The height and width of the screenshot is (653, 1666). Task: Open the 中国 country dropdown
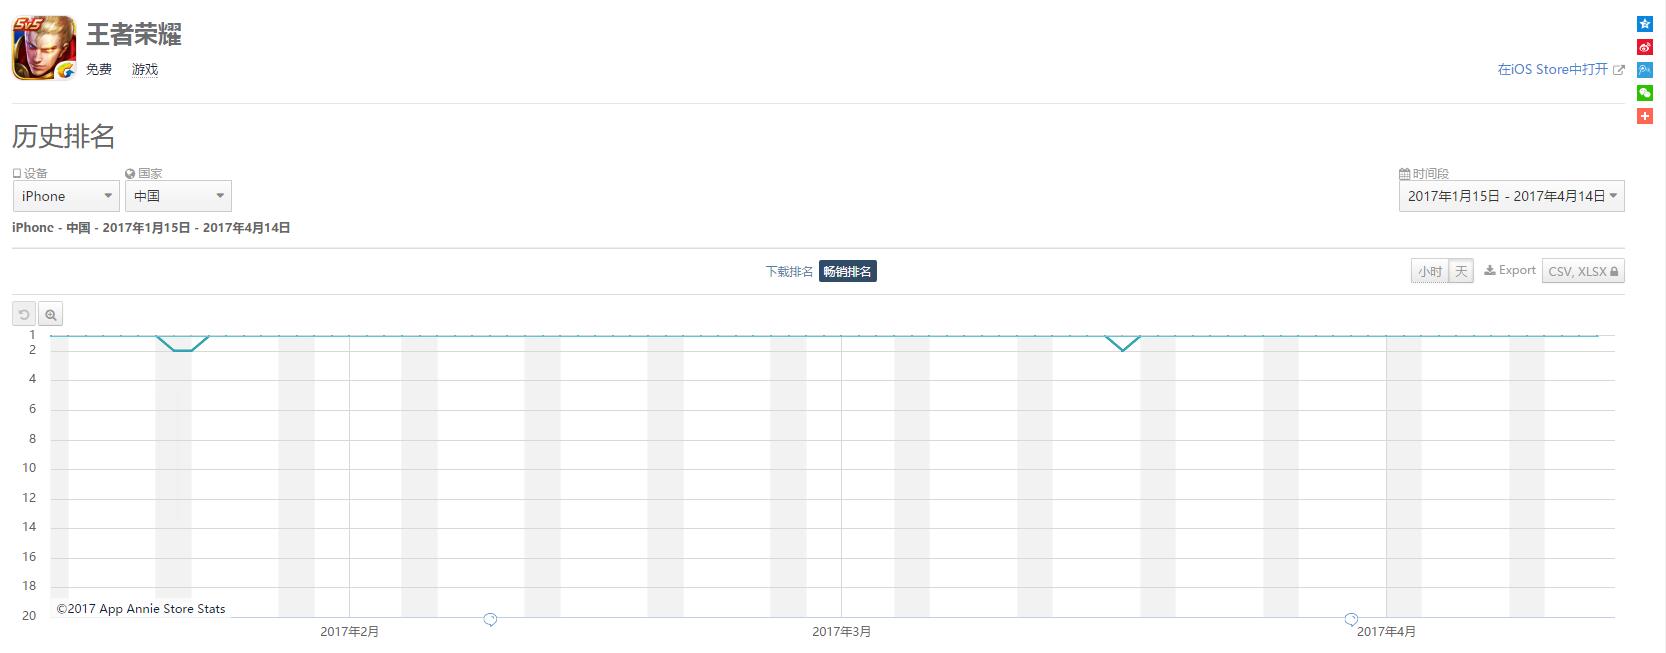coord(178,196)
